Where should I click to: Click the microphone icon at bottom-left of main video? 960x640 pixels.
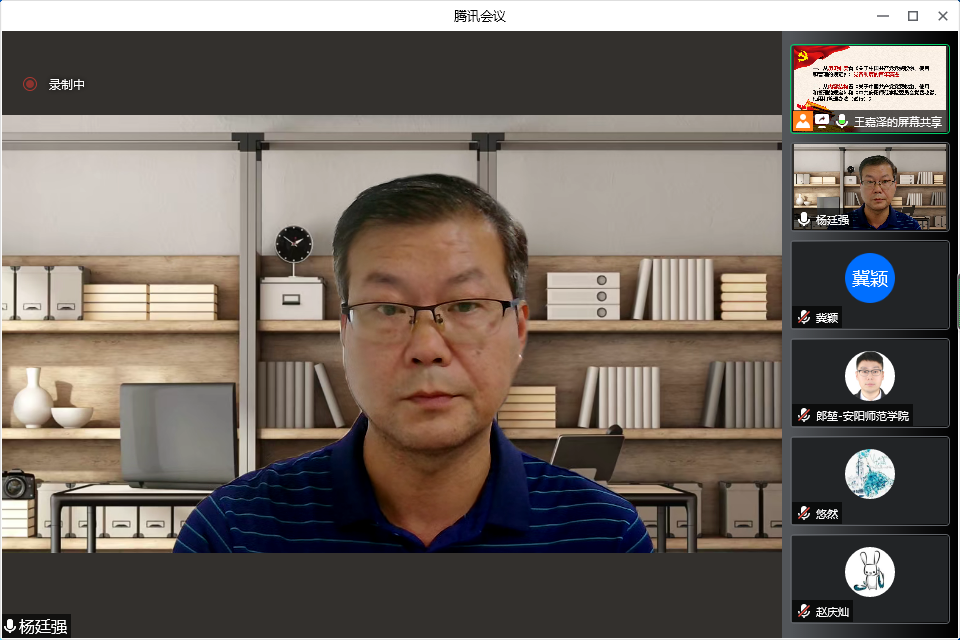click(x=10, y=627)
